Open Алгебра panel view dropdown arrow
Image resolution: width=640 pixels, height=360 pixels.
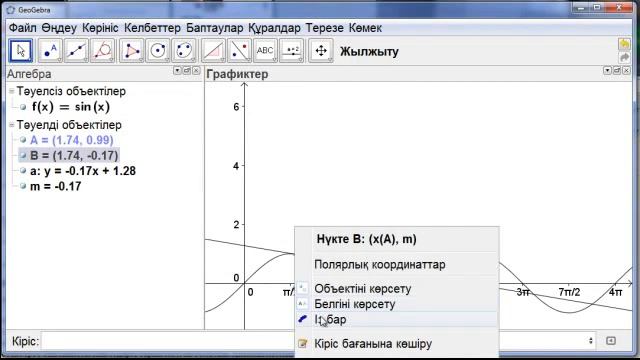pos(177,71)
